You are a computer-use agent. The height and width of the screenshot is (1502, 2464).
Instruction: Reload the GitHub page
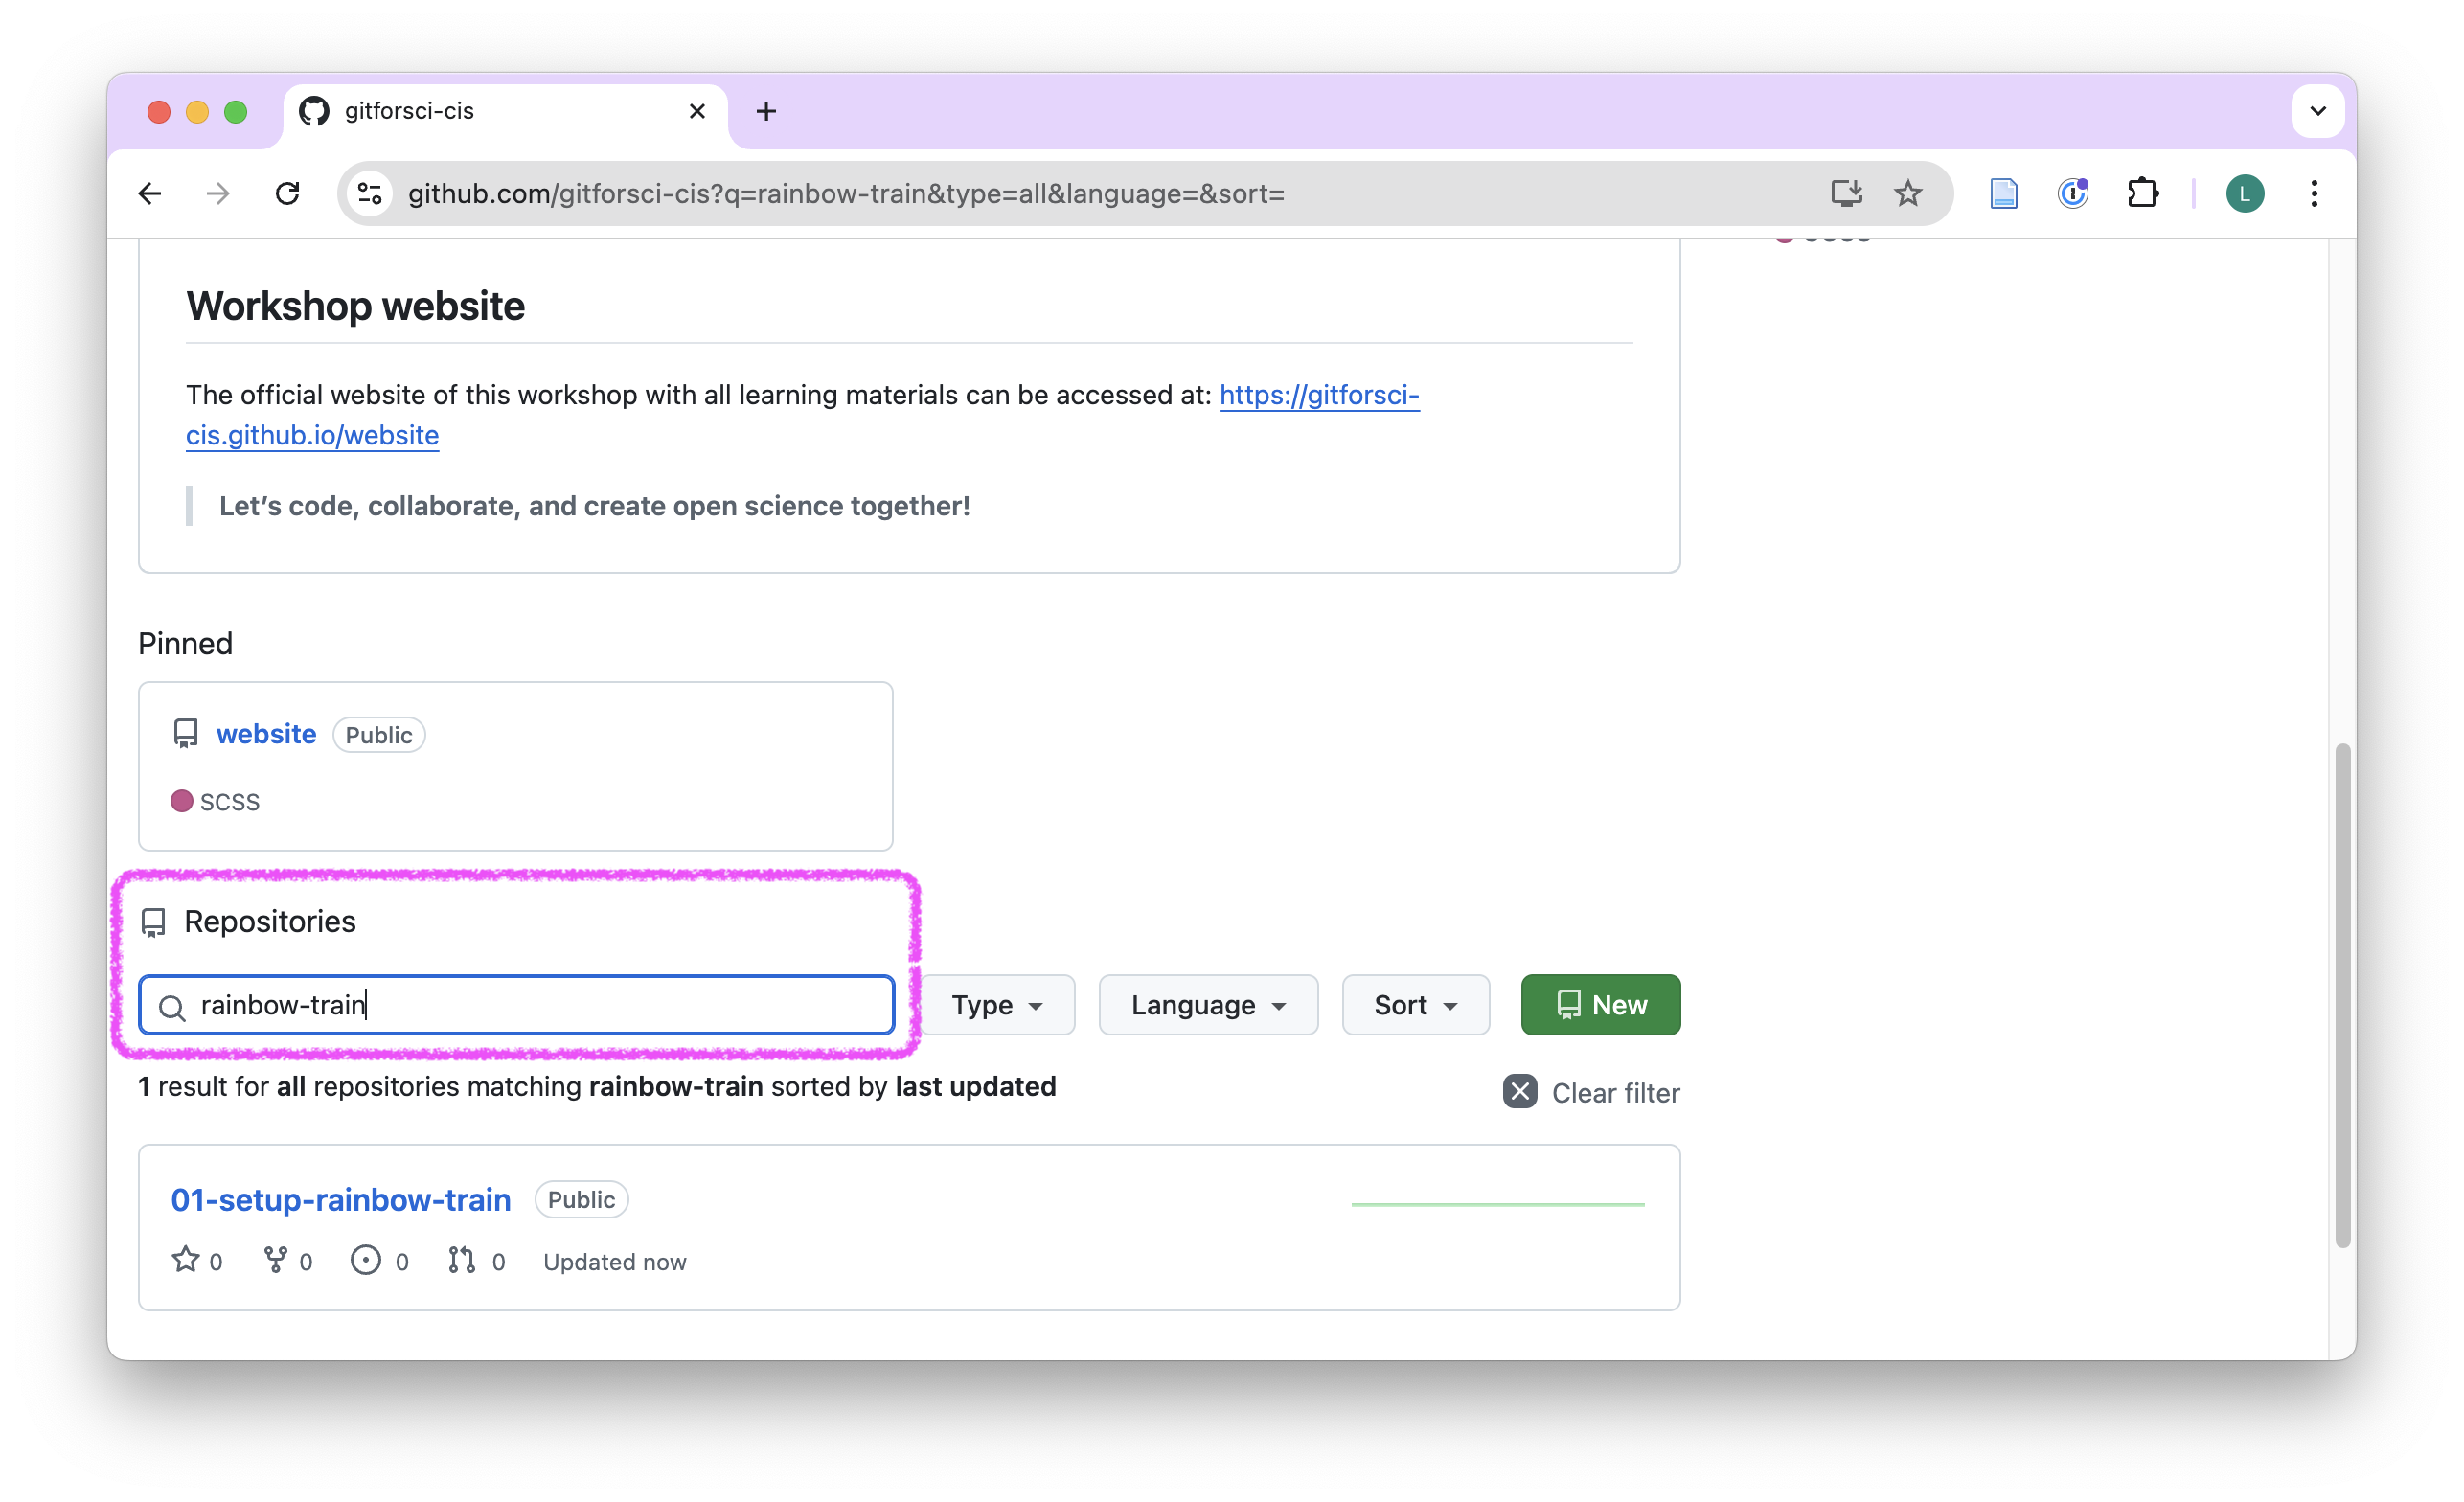click(288, 193)
